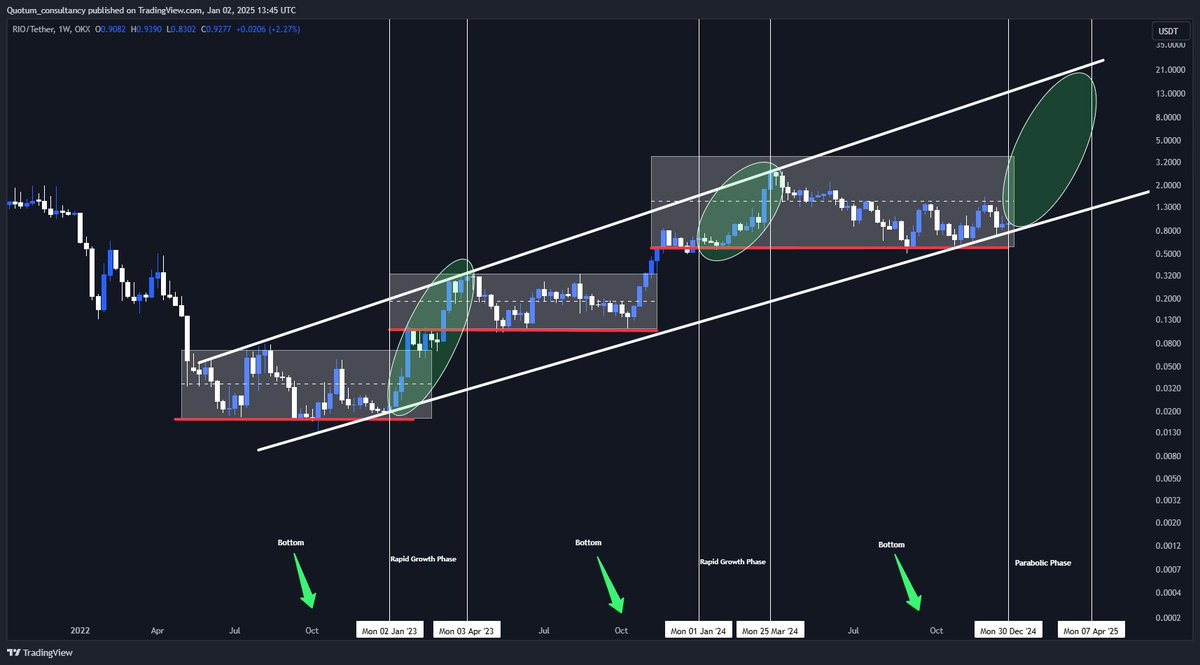Viewport: 1200px width, 665px height.
Task: Click the 0.0050 price axis label
Action: pyautogui.click(x=1169, y=478)
